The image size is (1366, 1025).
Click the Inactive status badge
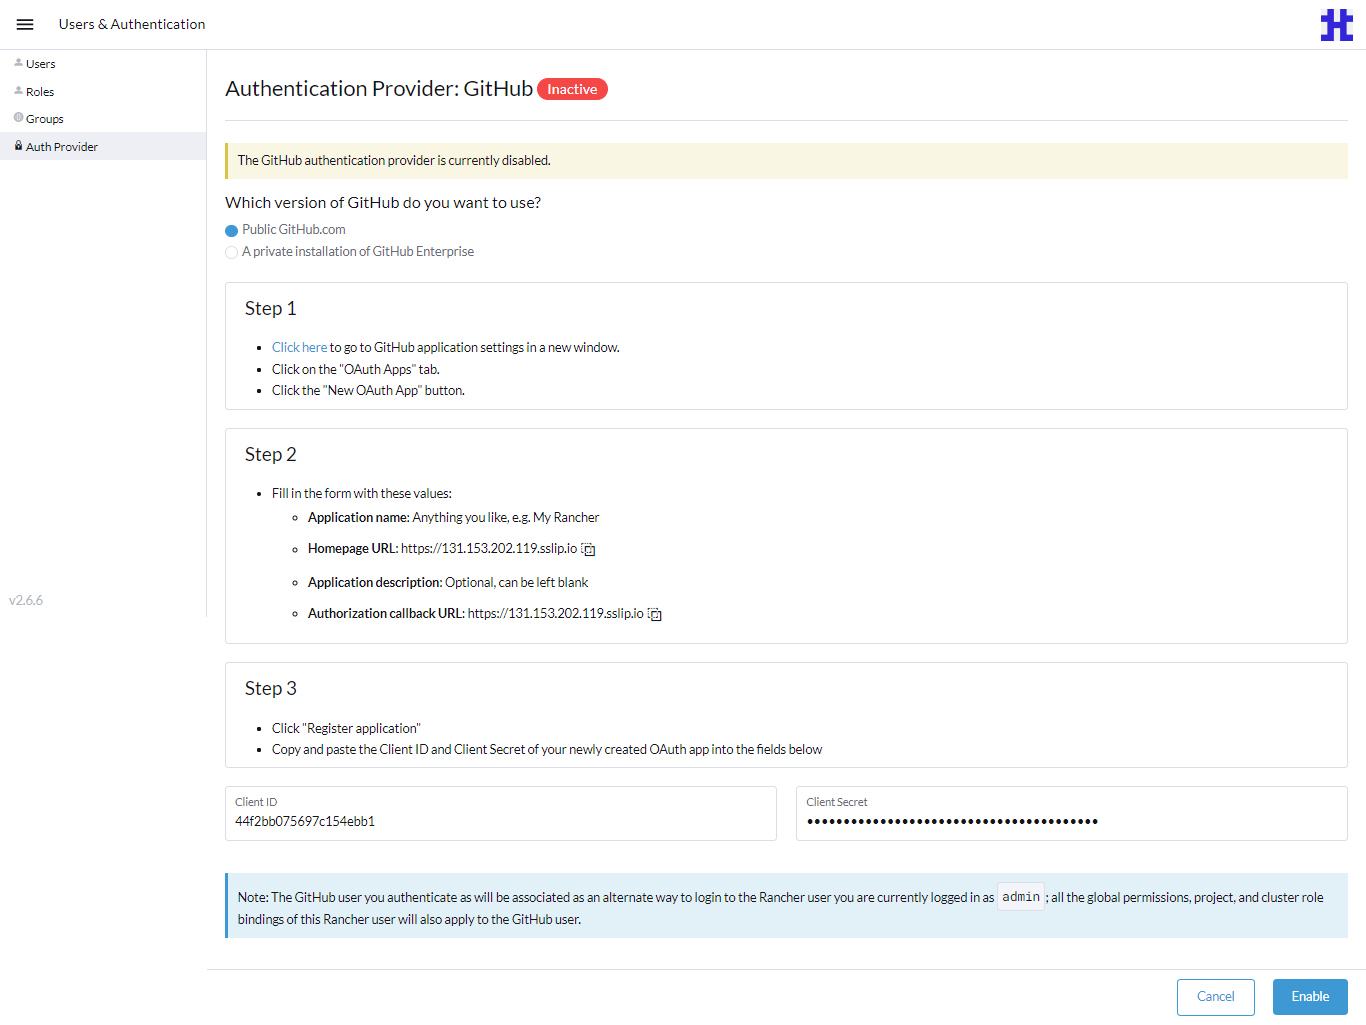tap(572, 89)
